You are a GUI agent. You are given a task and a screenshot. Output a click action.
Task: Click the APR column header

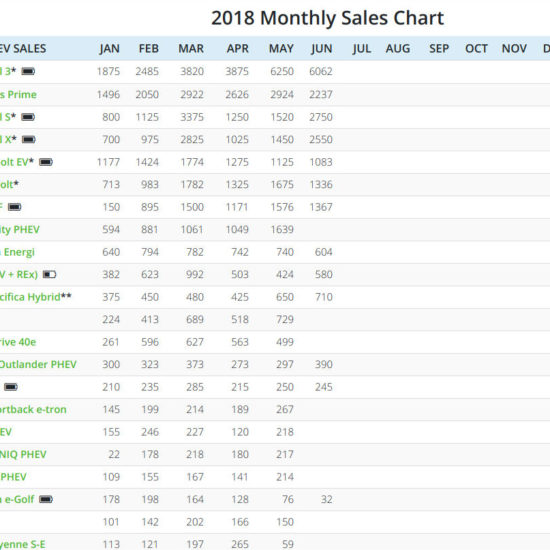(237, 48)
